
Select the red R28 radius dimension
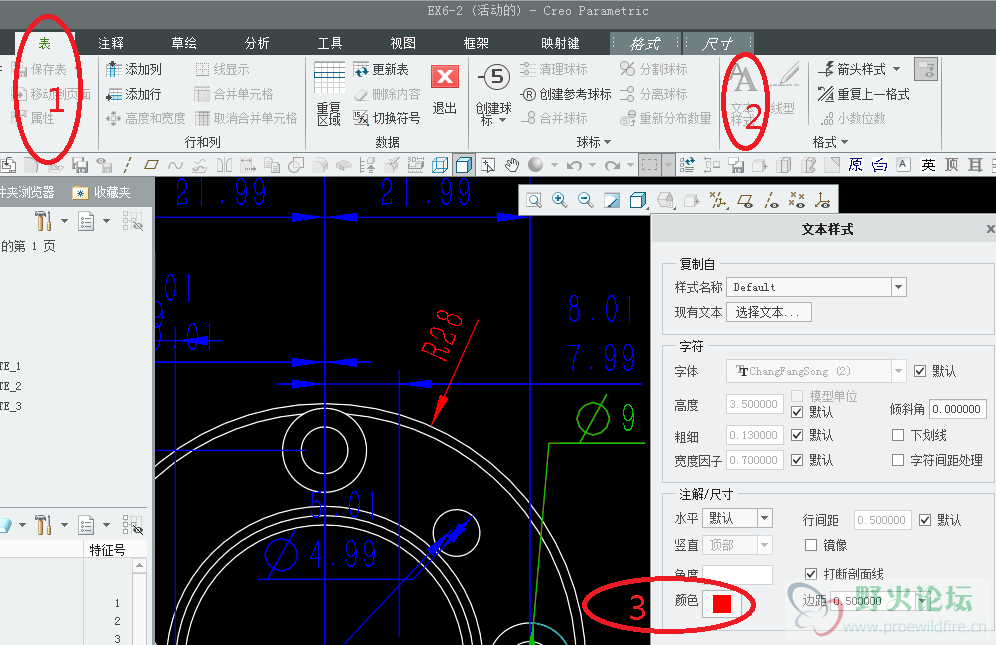441,334
